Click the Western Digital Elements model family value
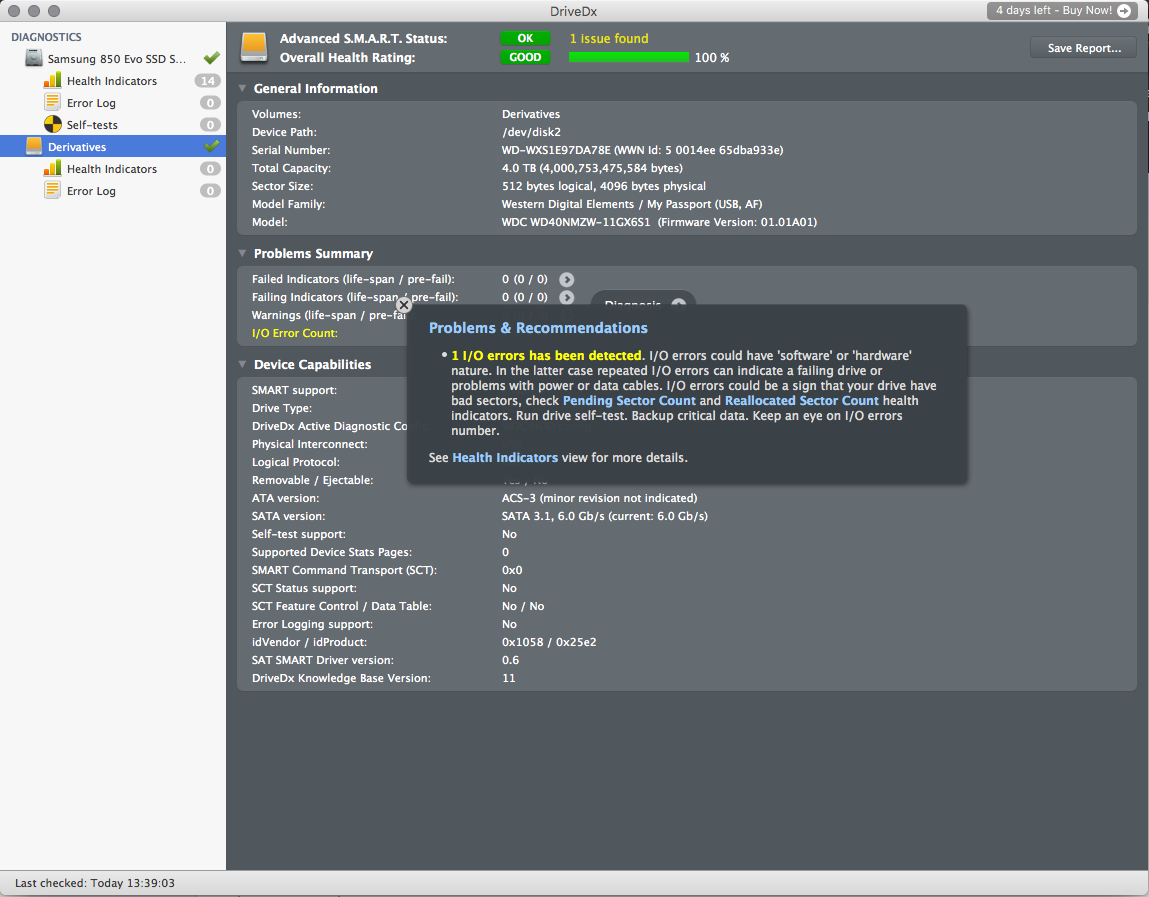Screen dimensions: 1149x897 click(632, 204)
